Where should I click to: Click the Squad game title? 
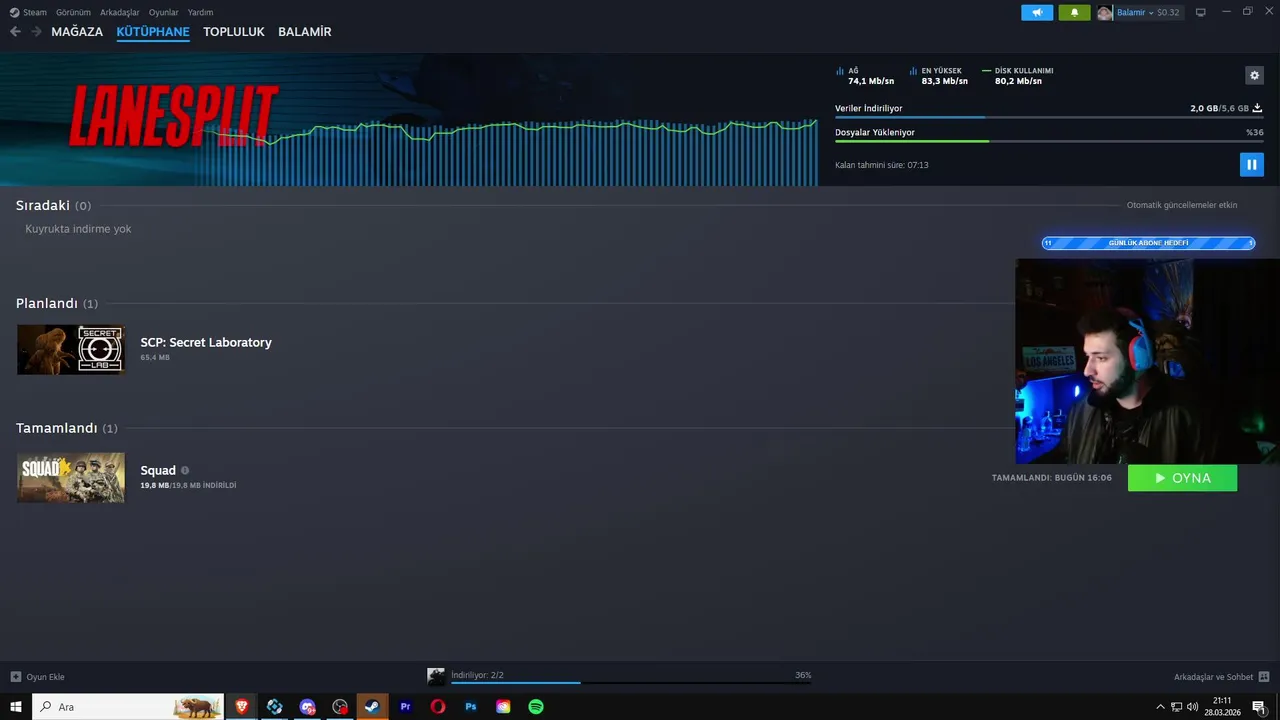pyautogui.click(x=158, y=470)
